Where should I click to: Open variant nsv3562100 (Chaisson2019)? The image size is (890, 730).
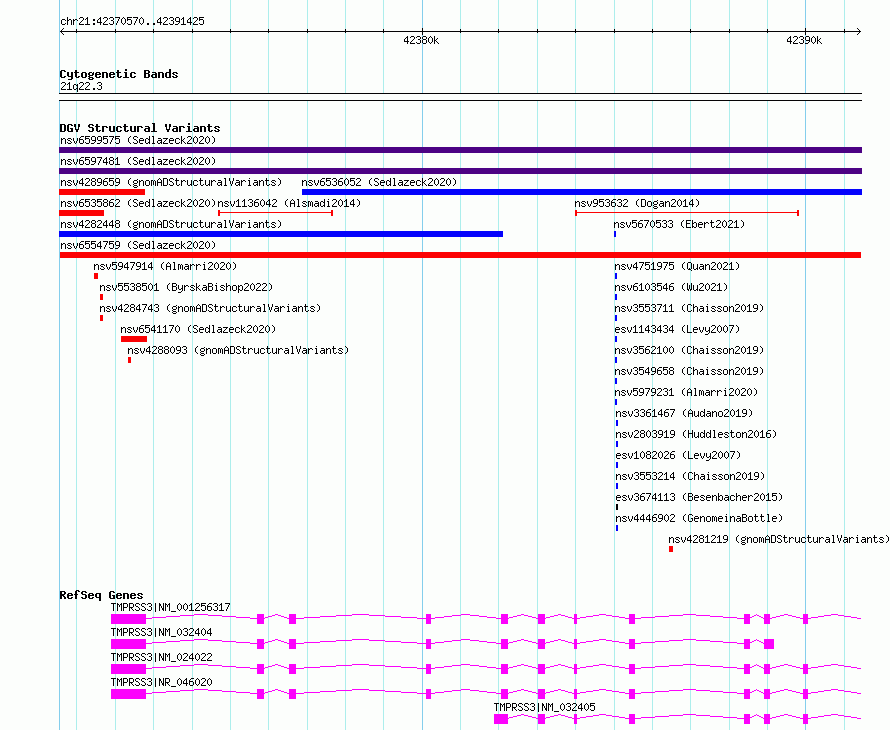[689, 350]
